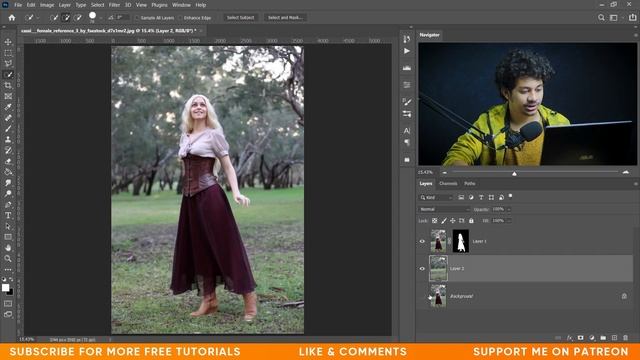The image size is (640, 360).
Task: Open the Kind filter dropdown
Action: coord(436,198)
